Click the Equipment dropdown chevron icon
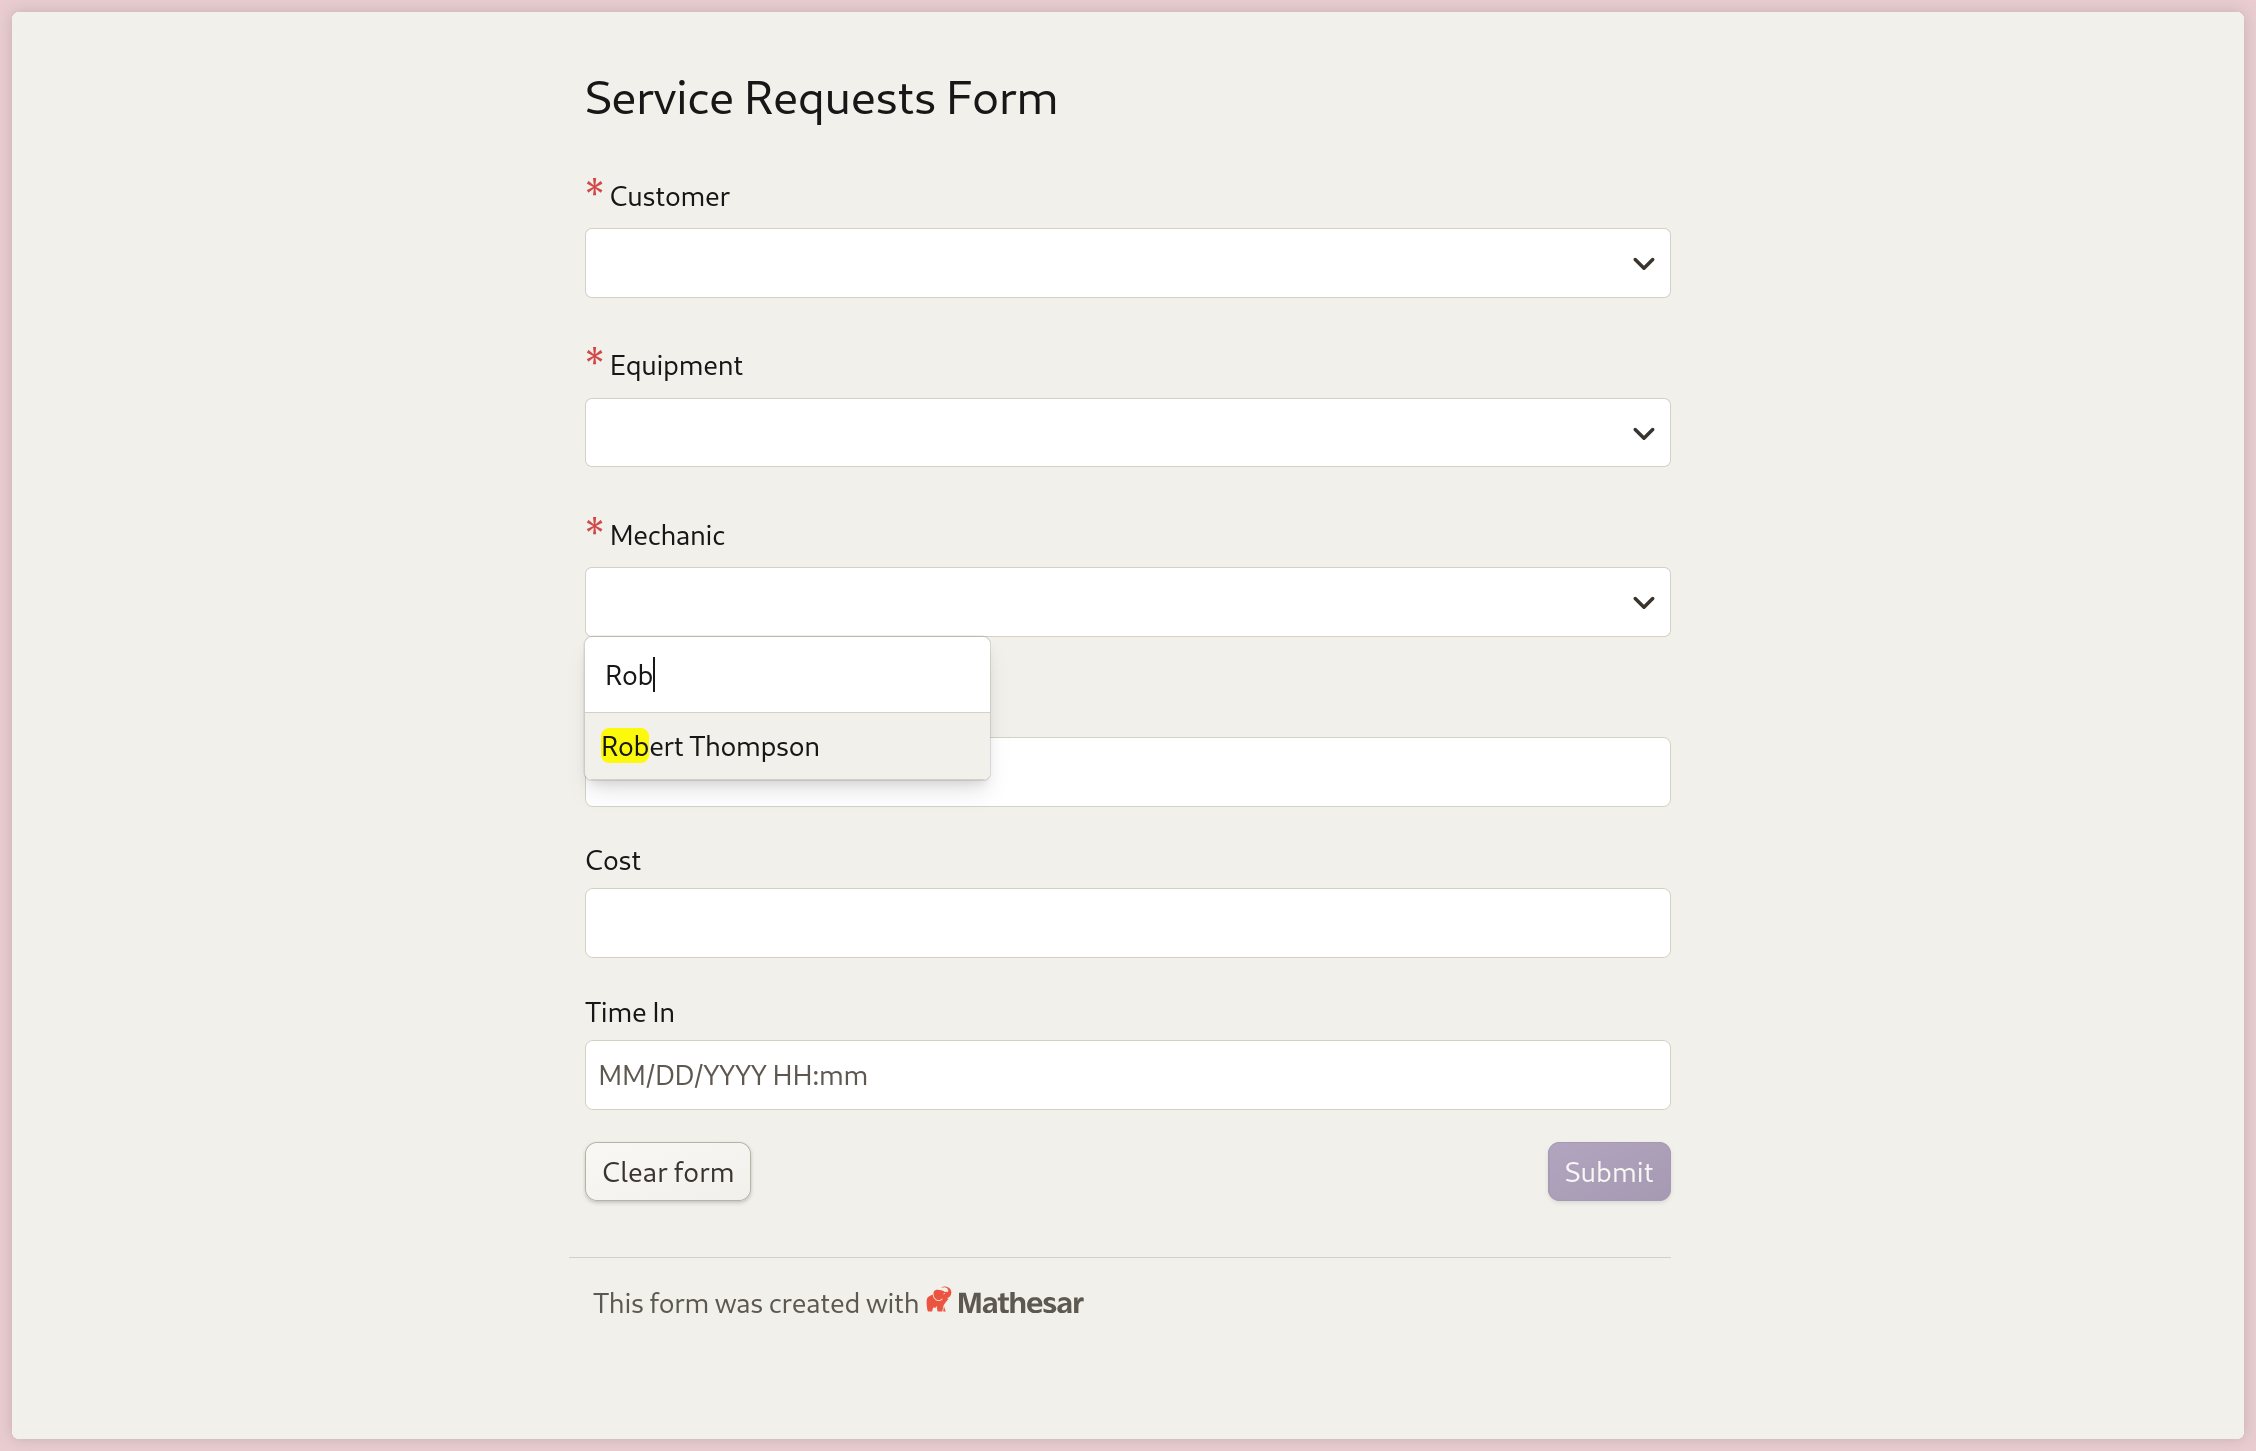Image resolution: width=2256 pixels, height=1451 pixels. (x=1643, y=432)
